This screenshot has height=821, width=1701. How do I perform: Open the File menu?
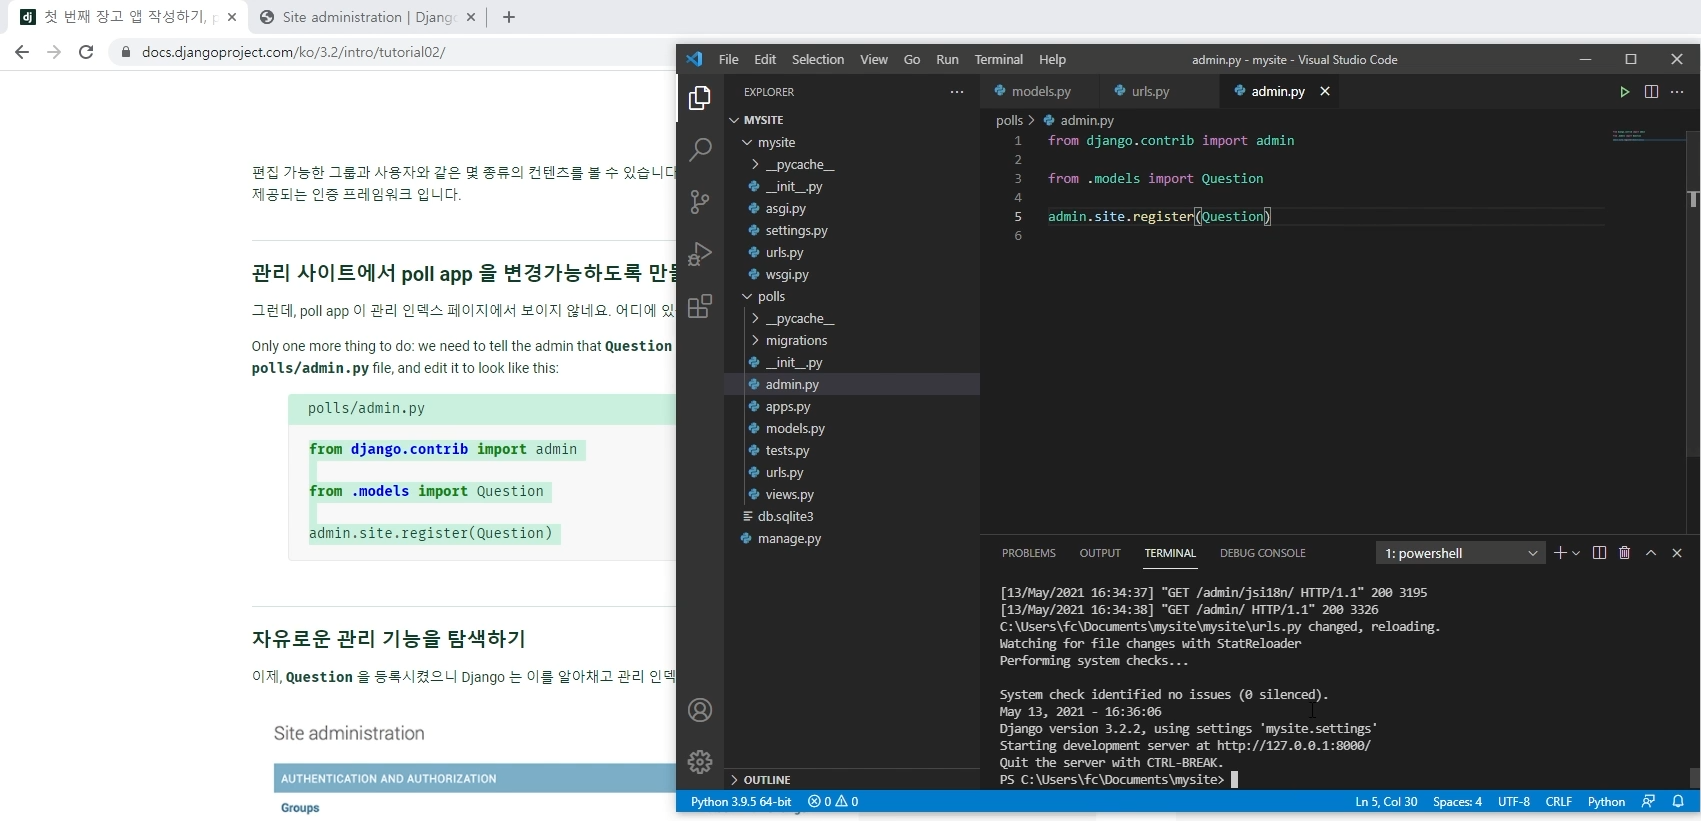point(728,60)
